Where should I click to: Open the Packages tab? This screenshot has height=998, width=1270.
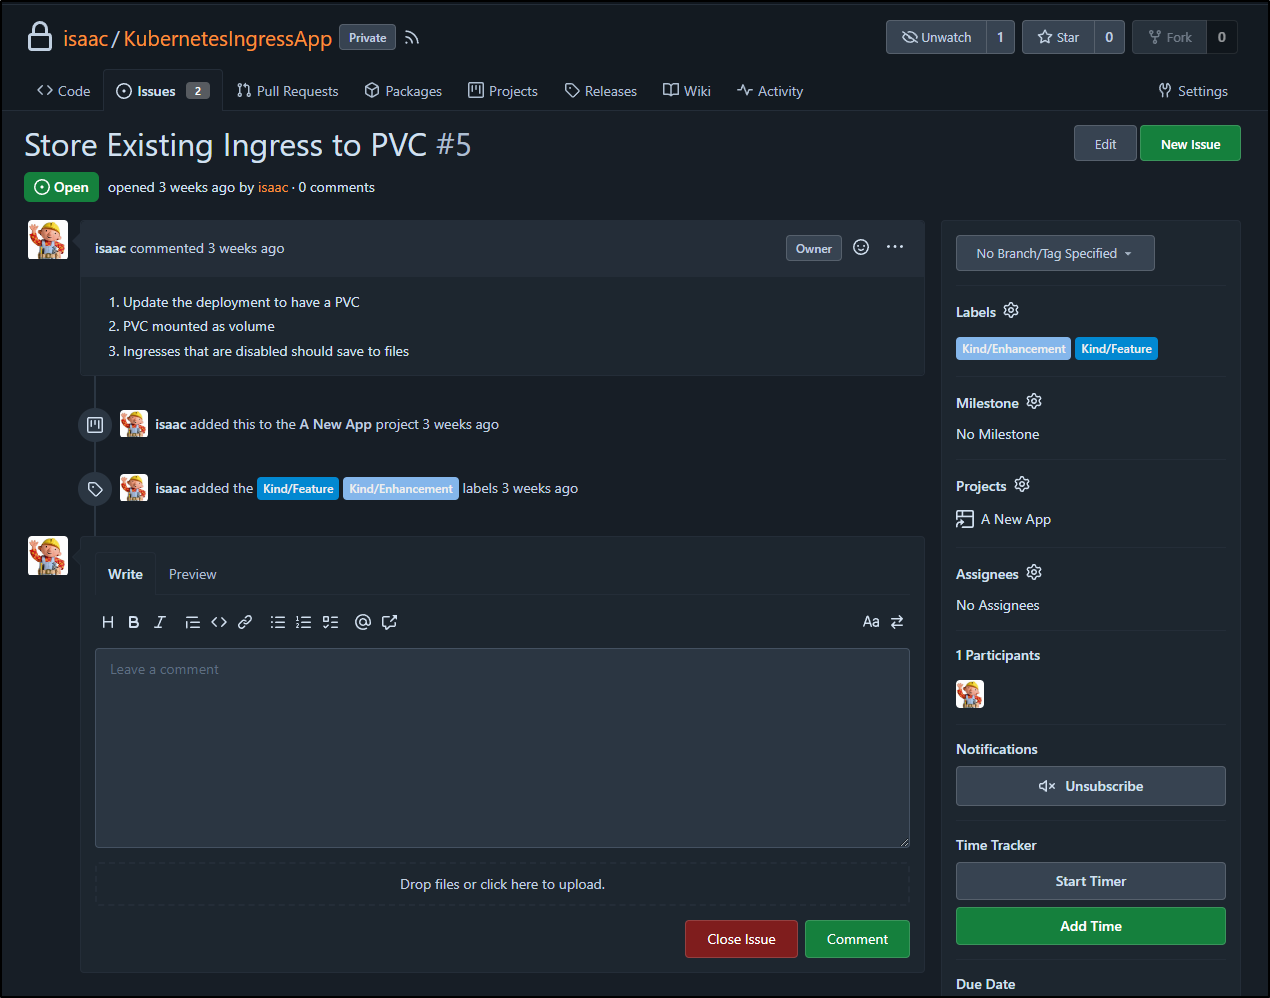tap(403, 91)
